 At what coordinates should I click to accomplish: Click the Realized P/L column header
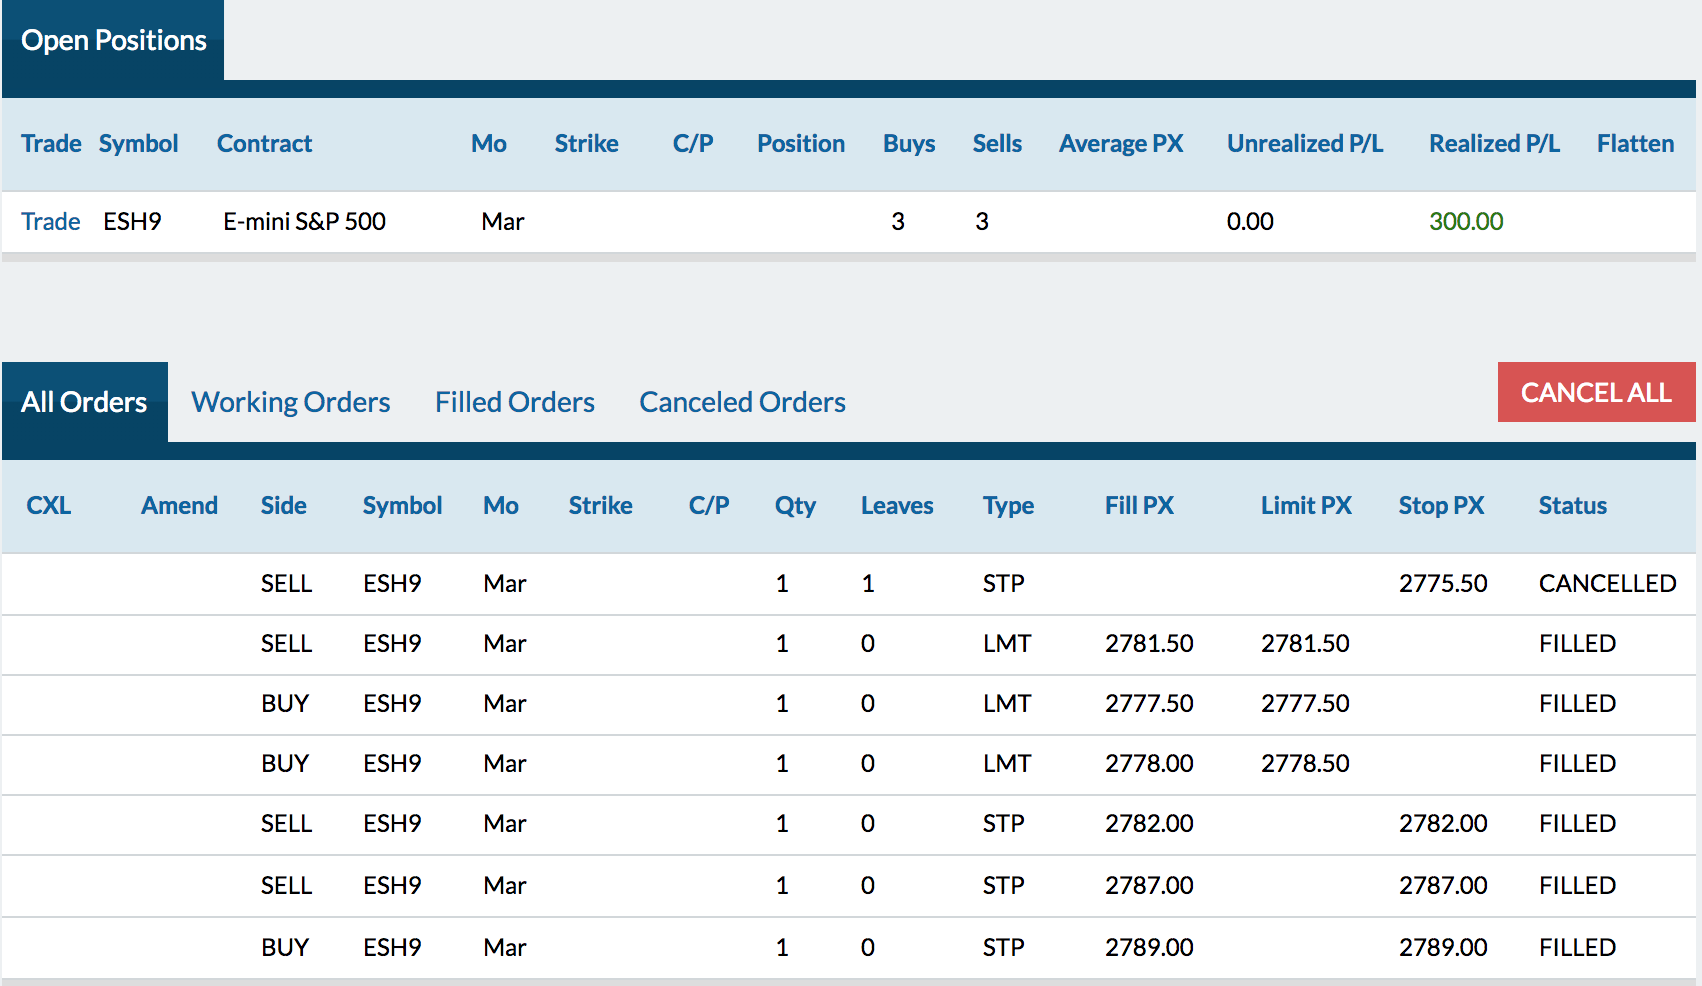pos(1494,144)
